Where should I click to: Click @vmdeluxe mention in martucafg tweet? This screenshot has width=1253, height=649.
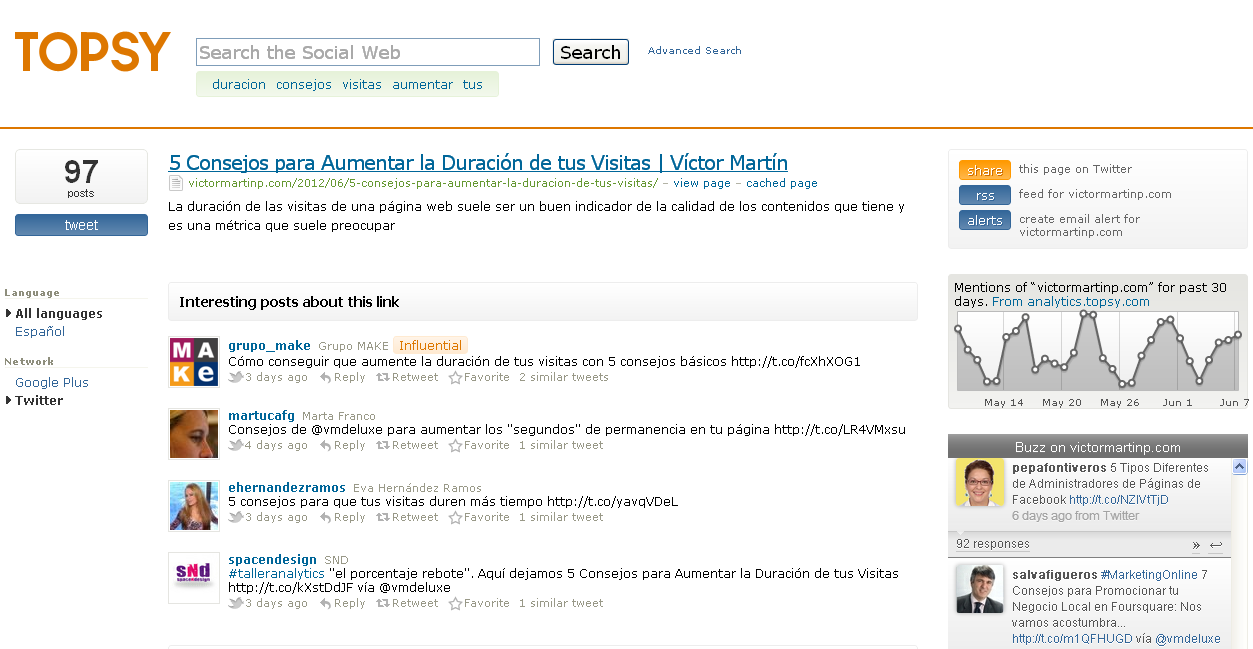click(345, 430)
